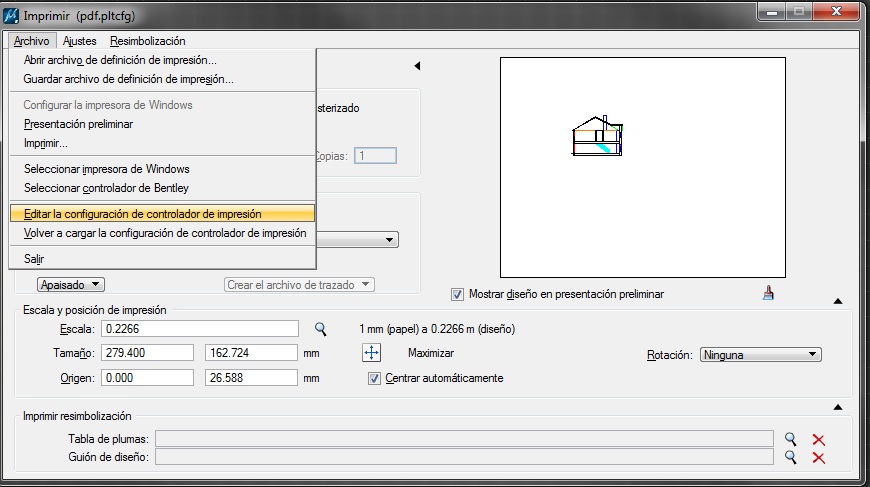Viewport: 870px width, 487px height.
Task: Click the Tabla de plumas text field
Action: (x=464, y=439)
